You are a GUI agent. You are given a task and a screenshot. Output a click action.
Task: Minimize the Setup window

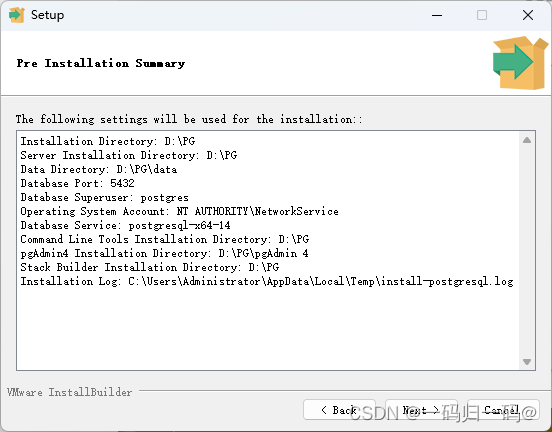coord(437,15)
